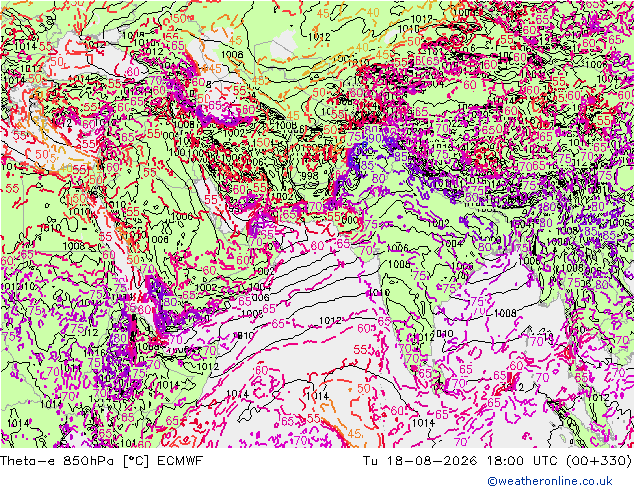Click the 1012 isobar label mid Arabian Sea
Viewport: 634px width, 490px height.
[x=330, y=321]
